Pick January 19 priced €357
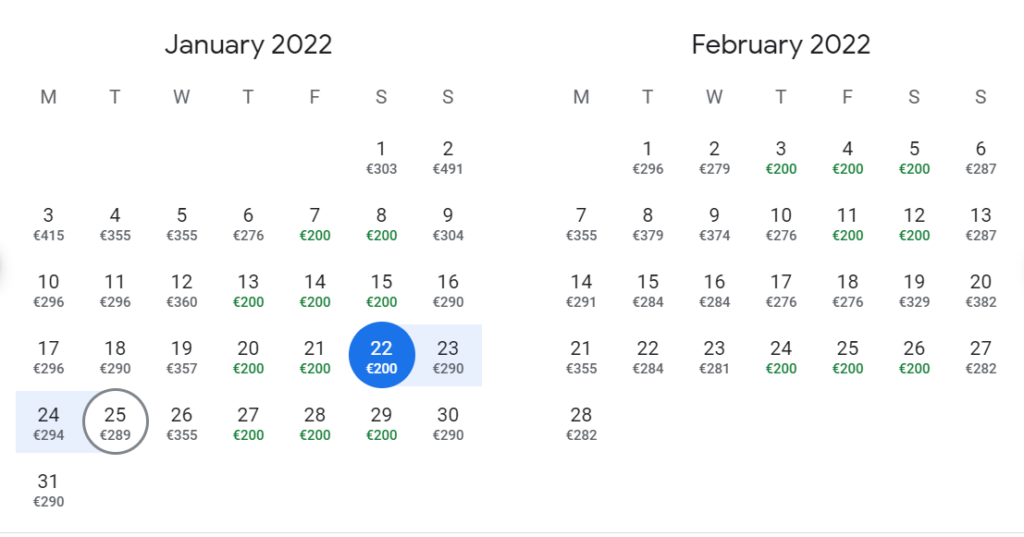 tap(181, 356)
